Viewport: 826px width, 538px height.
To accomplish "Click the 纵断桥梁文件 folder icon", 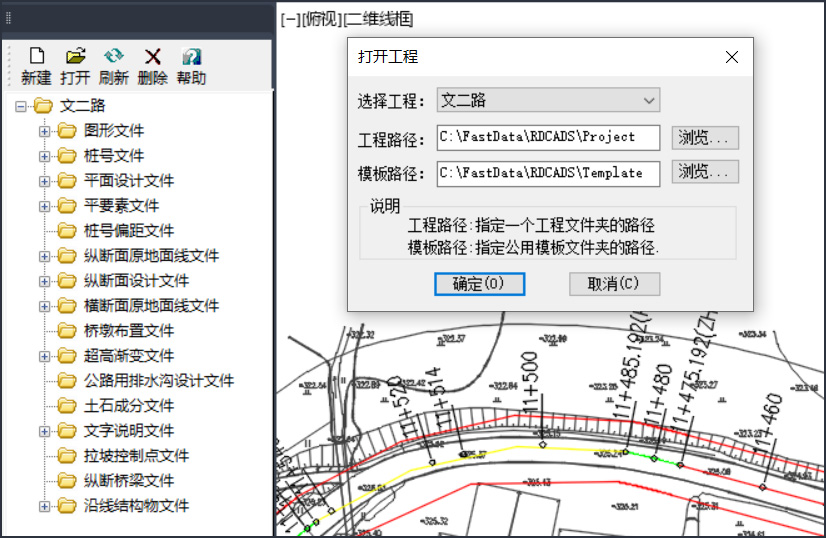I will (x=67, y=481).
